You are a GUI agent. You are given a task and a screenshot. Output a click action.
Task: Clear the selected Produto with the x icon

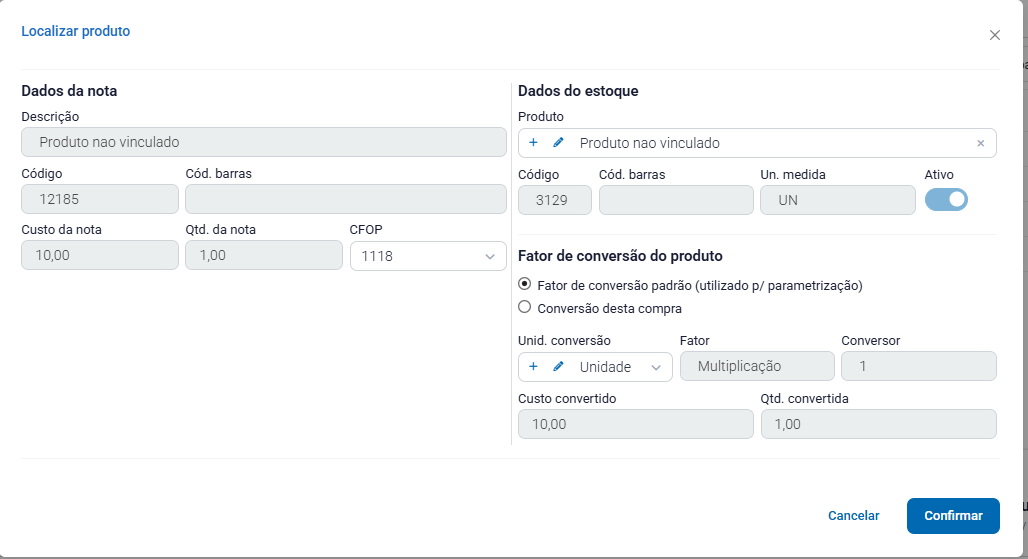coord(980,143)
